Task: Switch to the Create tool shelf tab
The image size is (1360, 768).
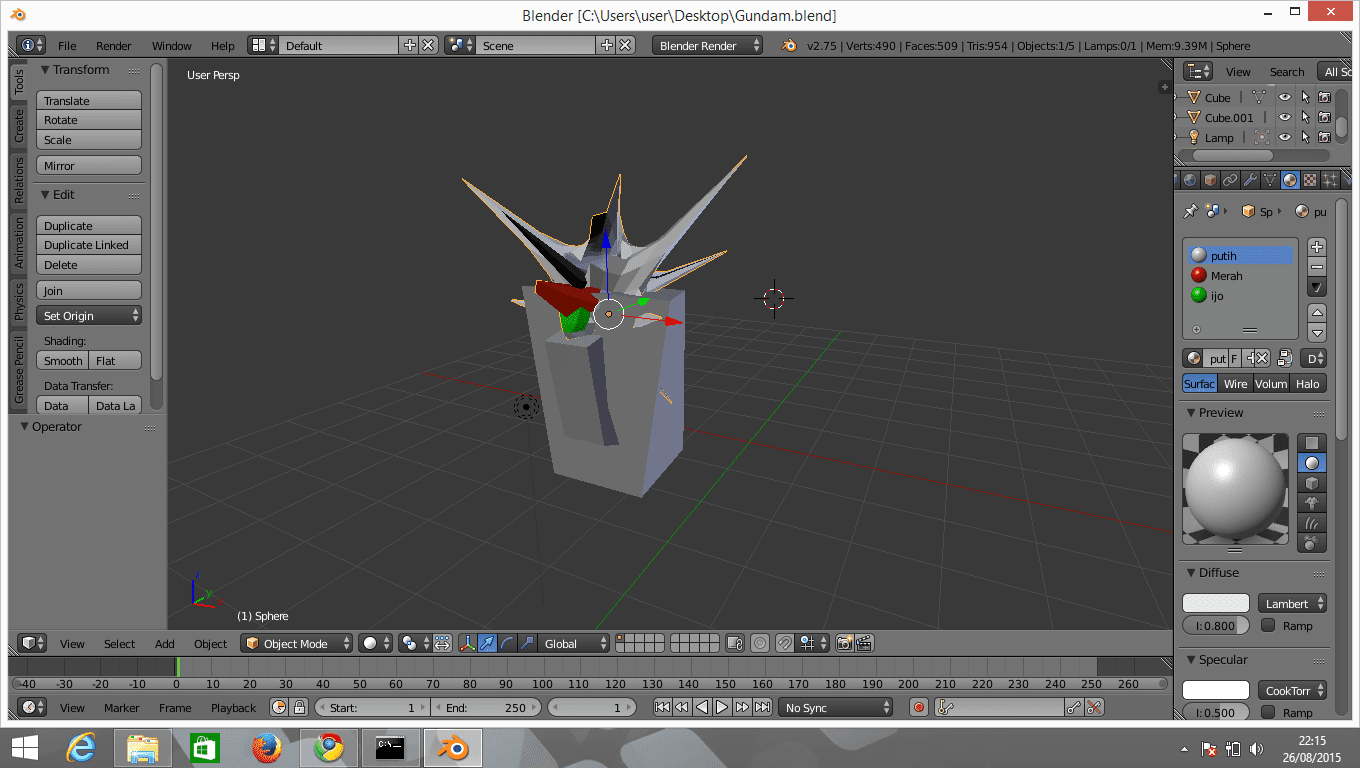Action: [19, 126]
